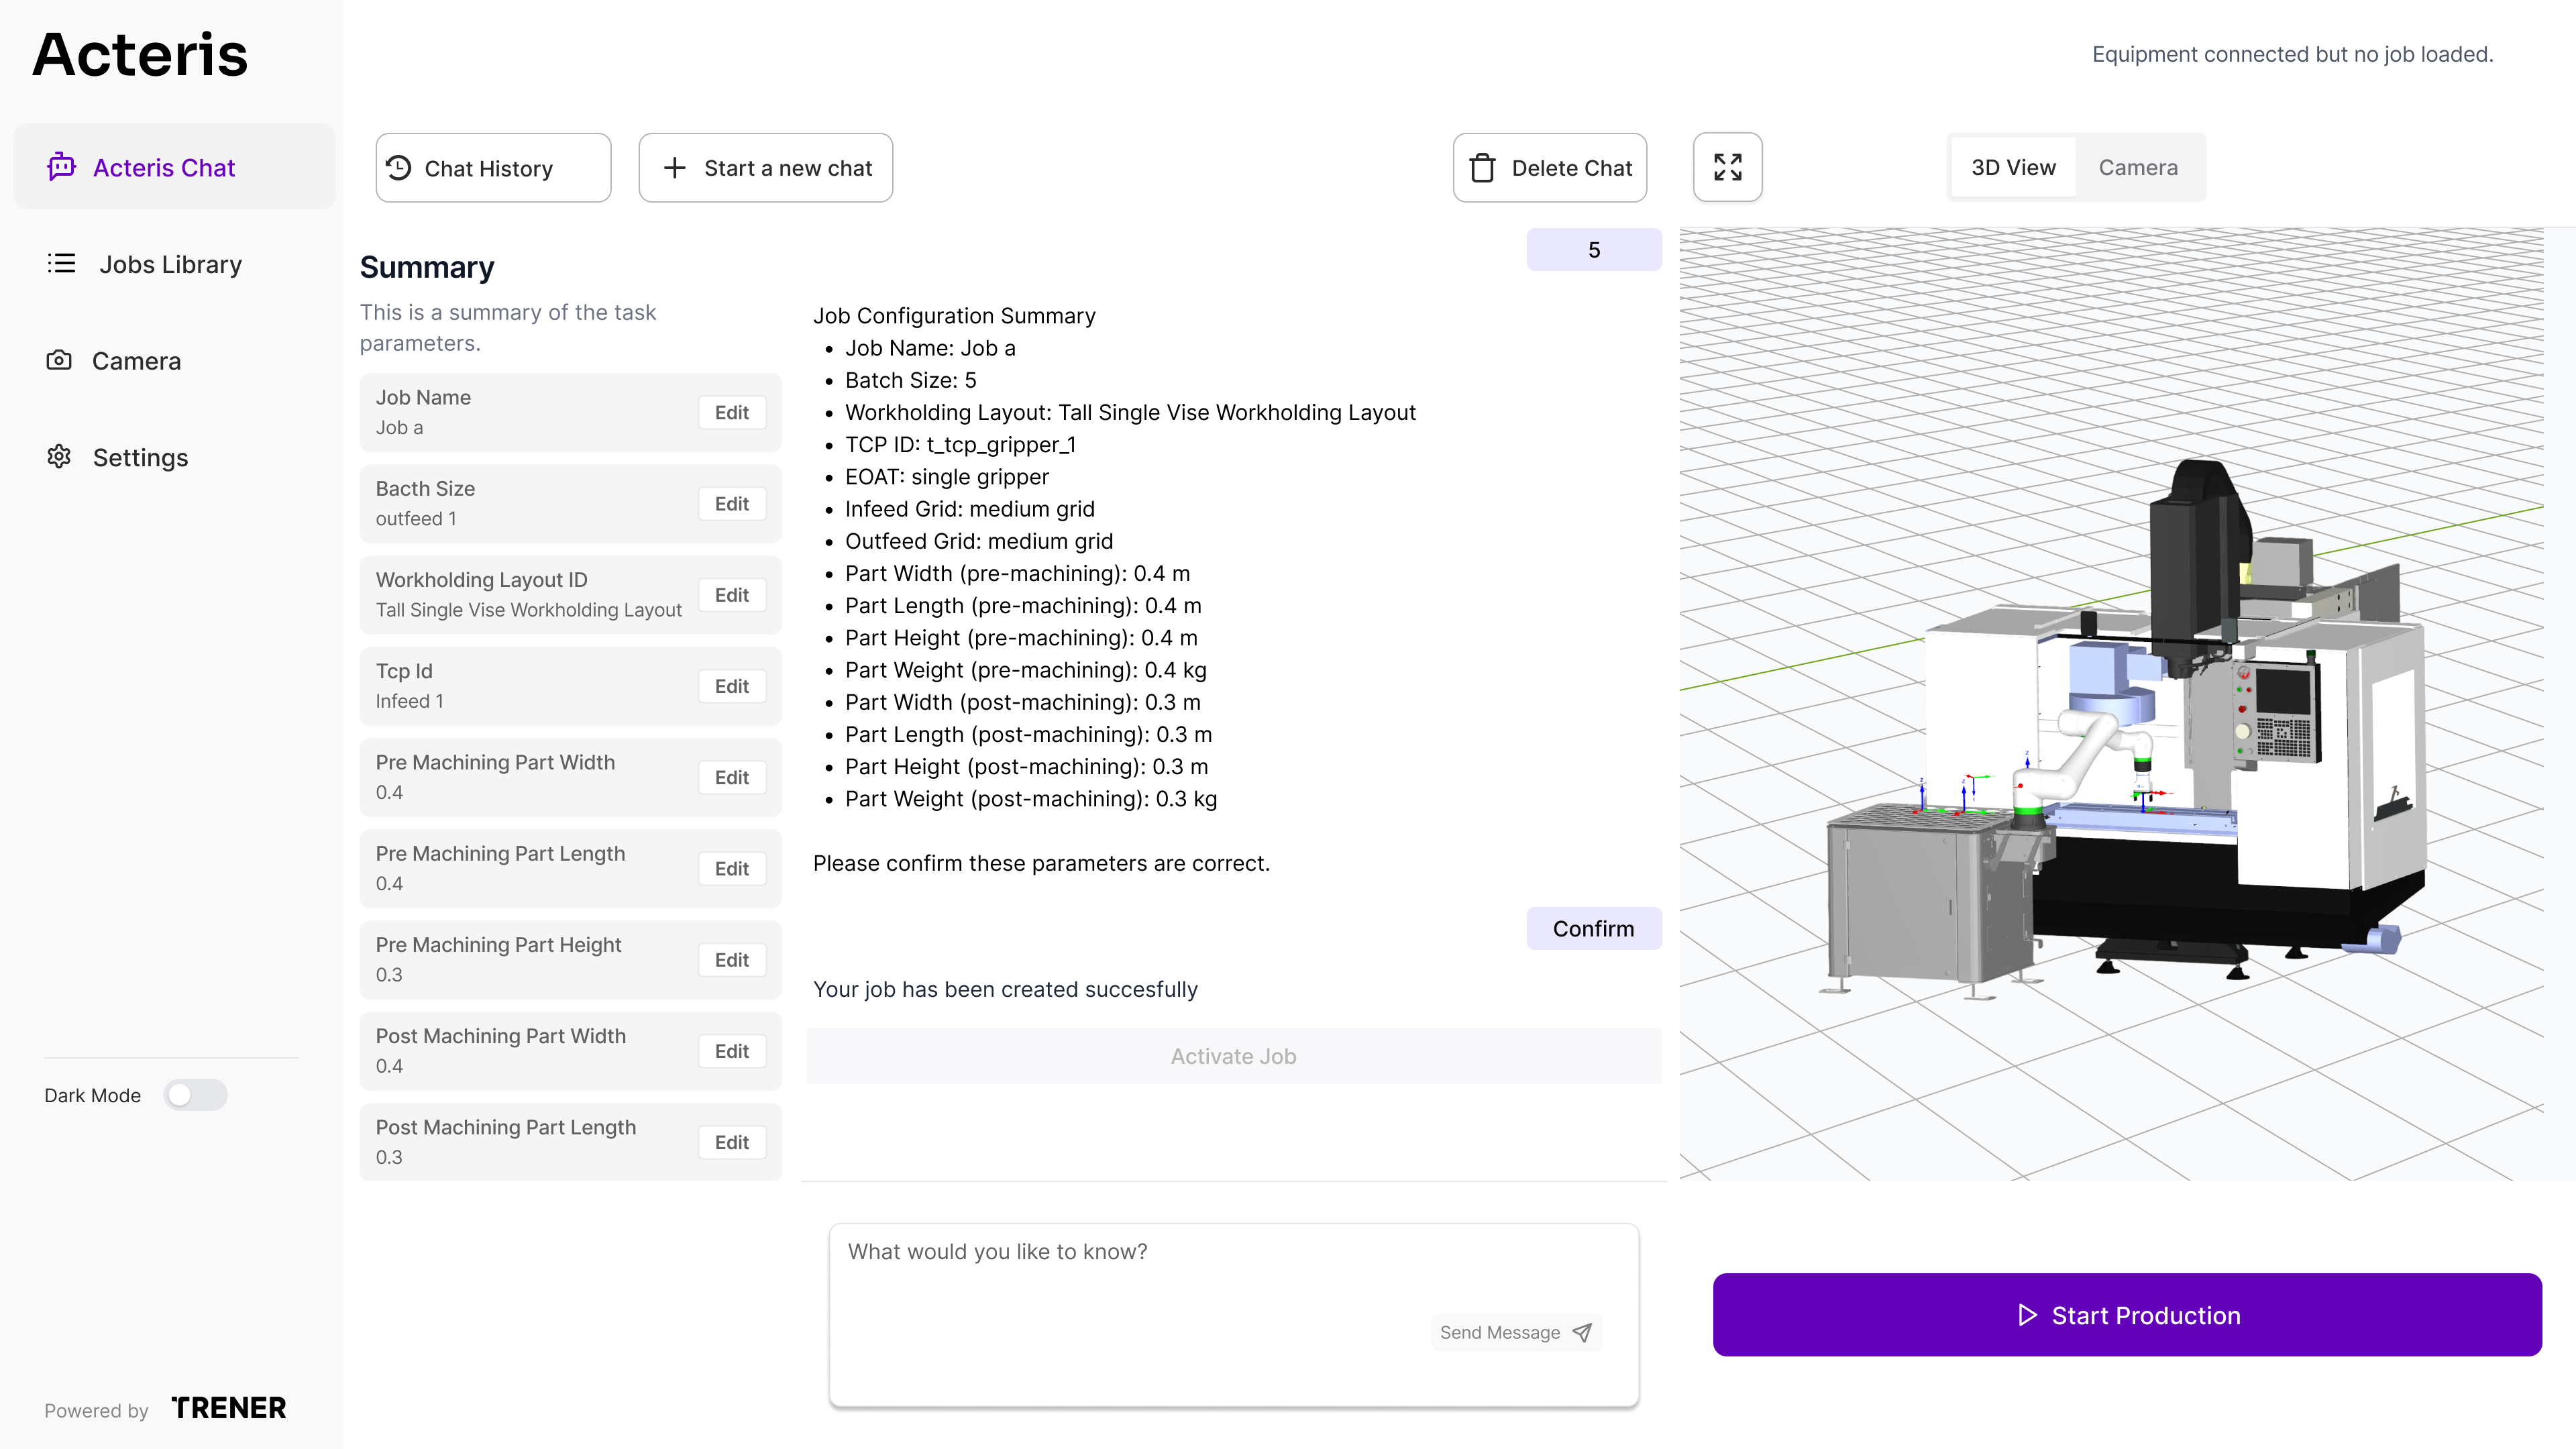This screenshot has width=2576, height=1449.
Task: Open Chat History
Action: (x=492, y=167)
